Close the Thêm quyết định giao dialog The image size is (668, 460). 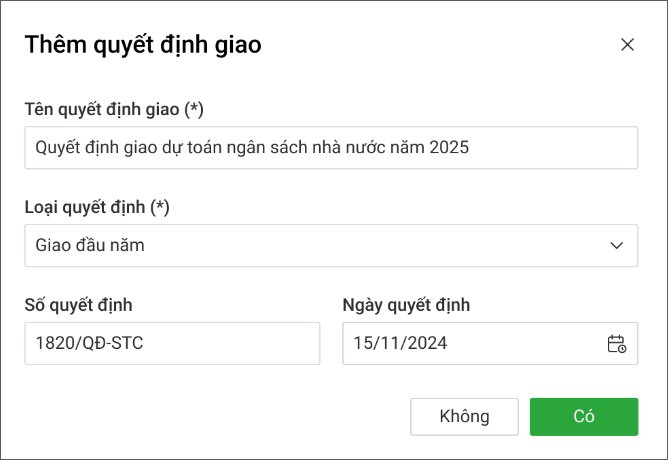[627, 44]
